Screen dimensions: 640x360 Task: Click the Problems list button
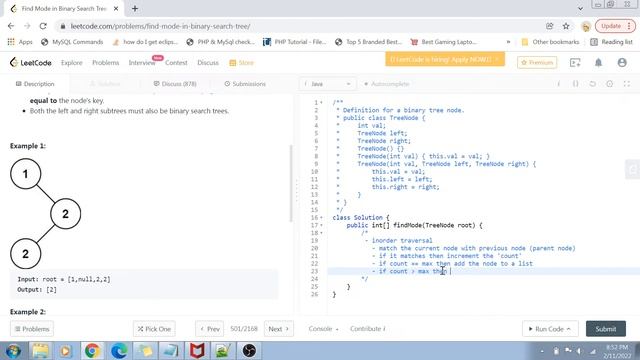(x=32, y=329)
